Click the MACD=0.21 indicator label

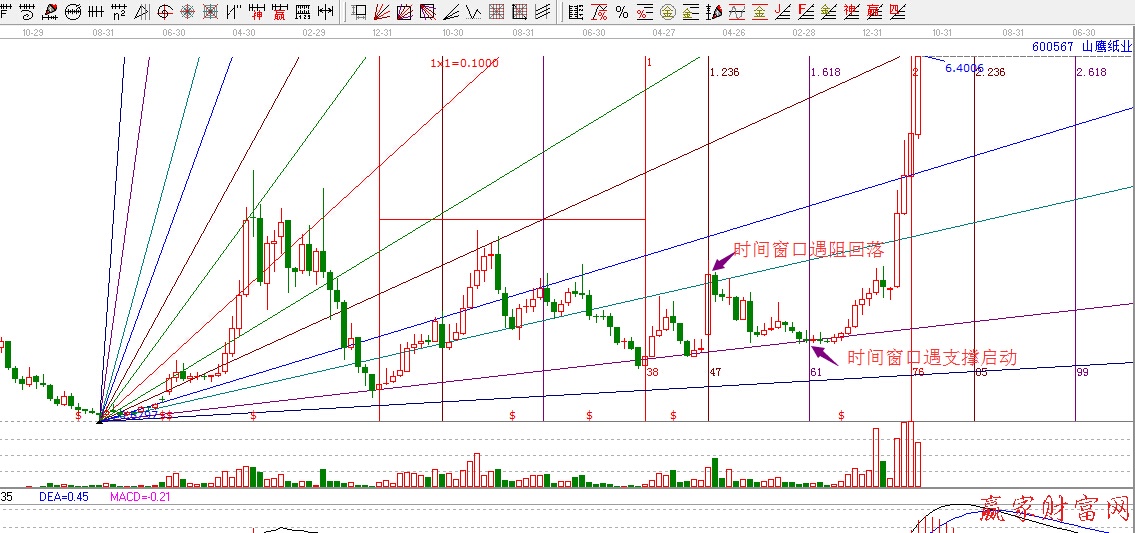138,497
